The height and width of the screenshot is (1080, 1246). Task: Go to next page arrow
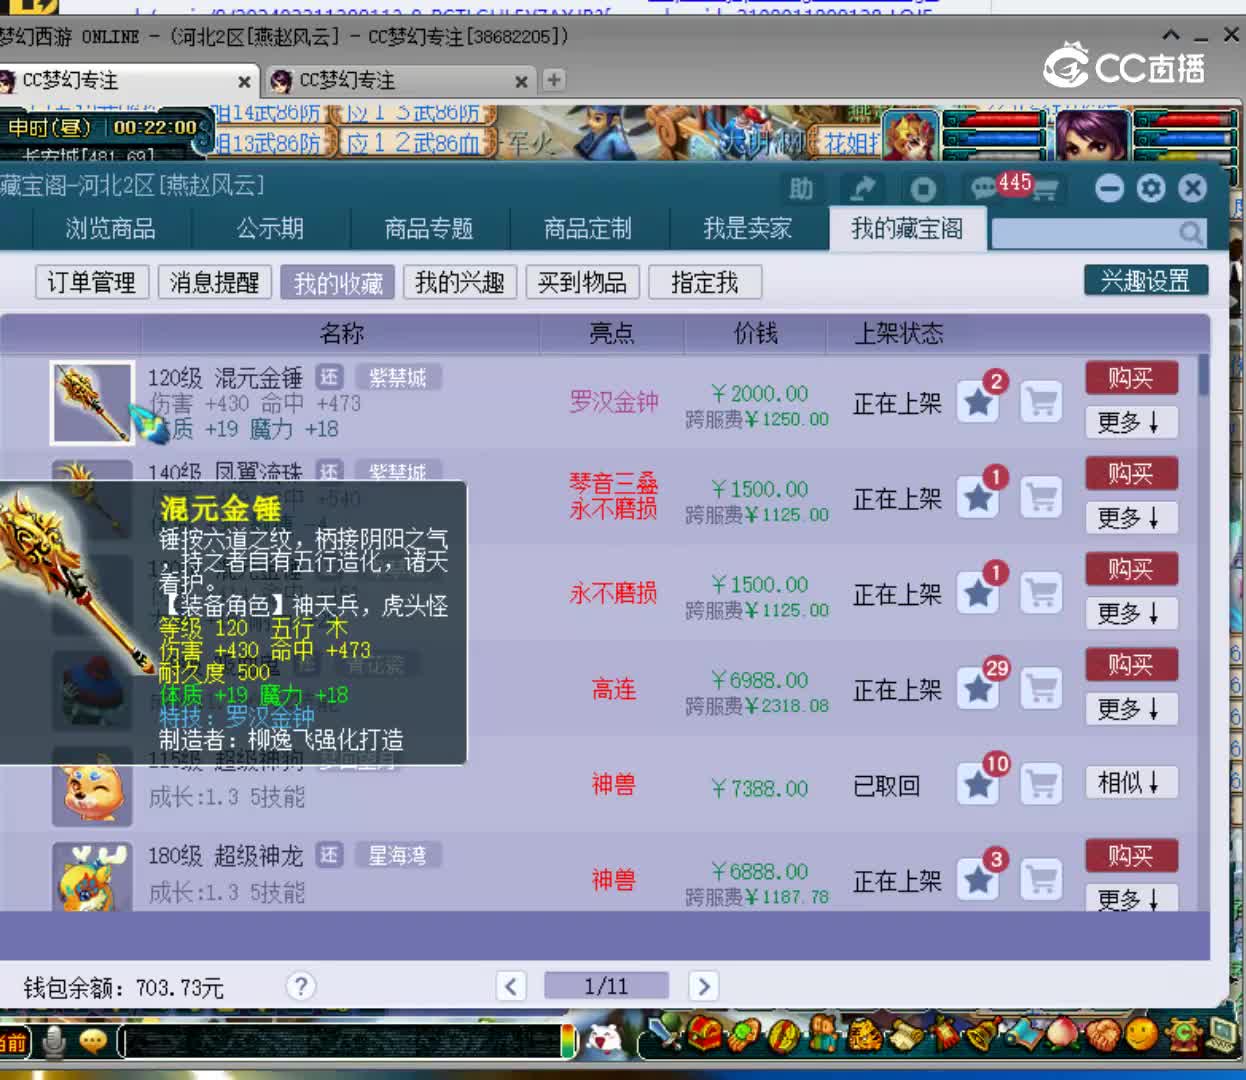(703, 986)
